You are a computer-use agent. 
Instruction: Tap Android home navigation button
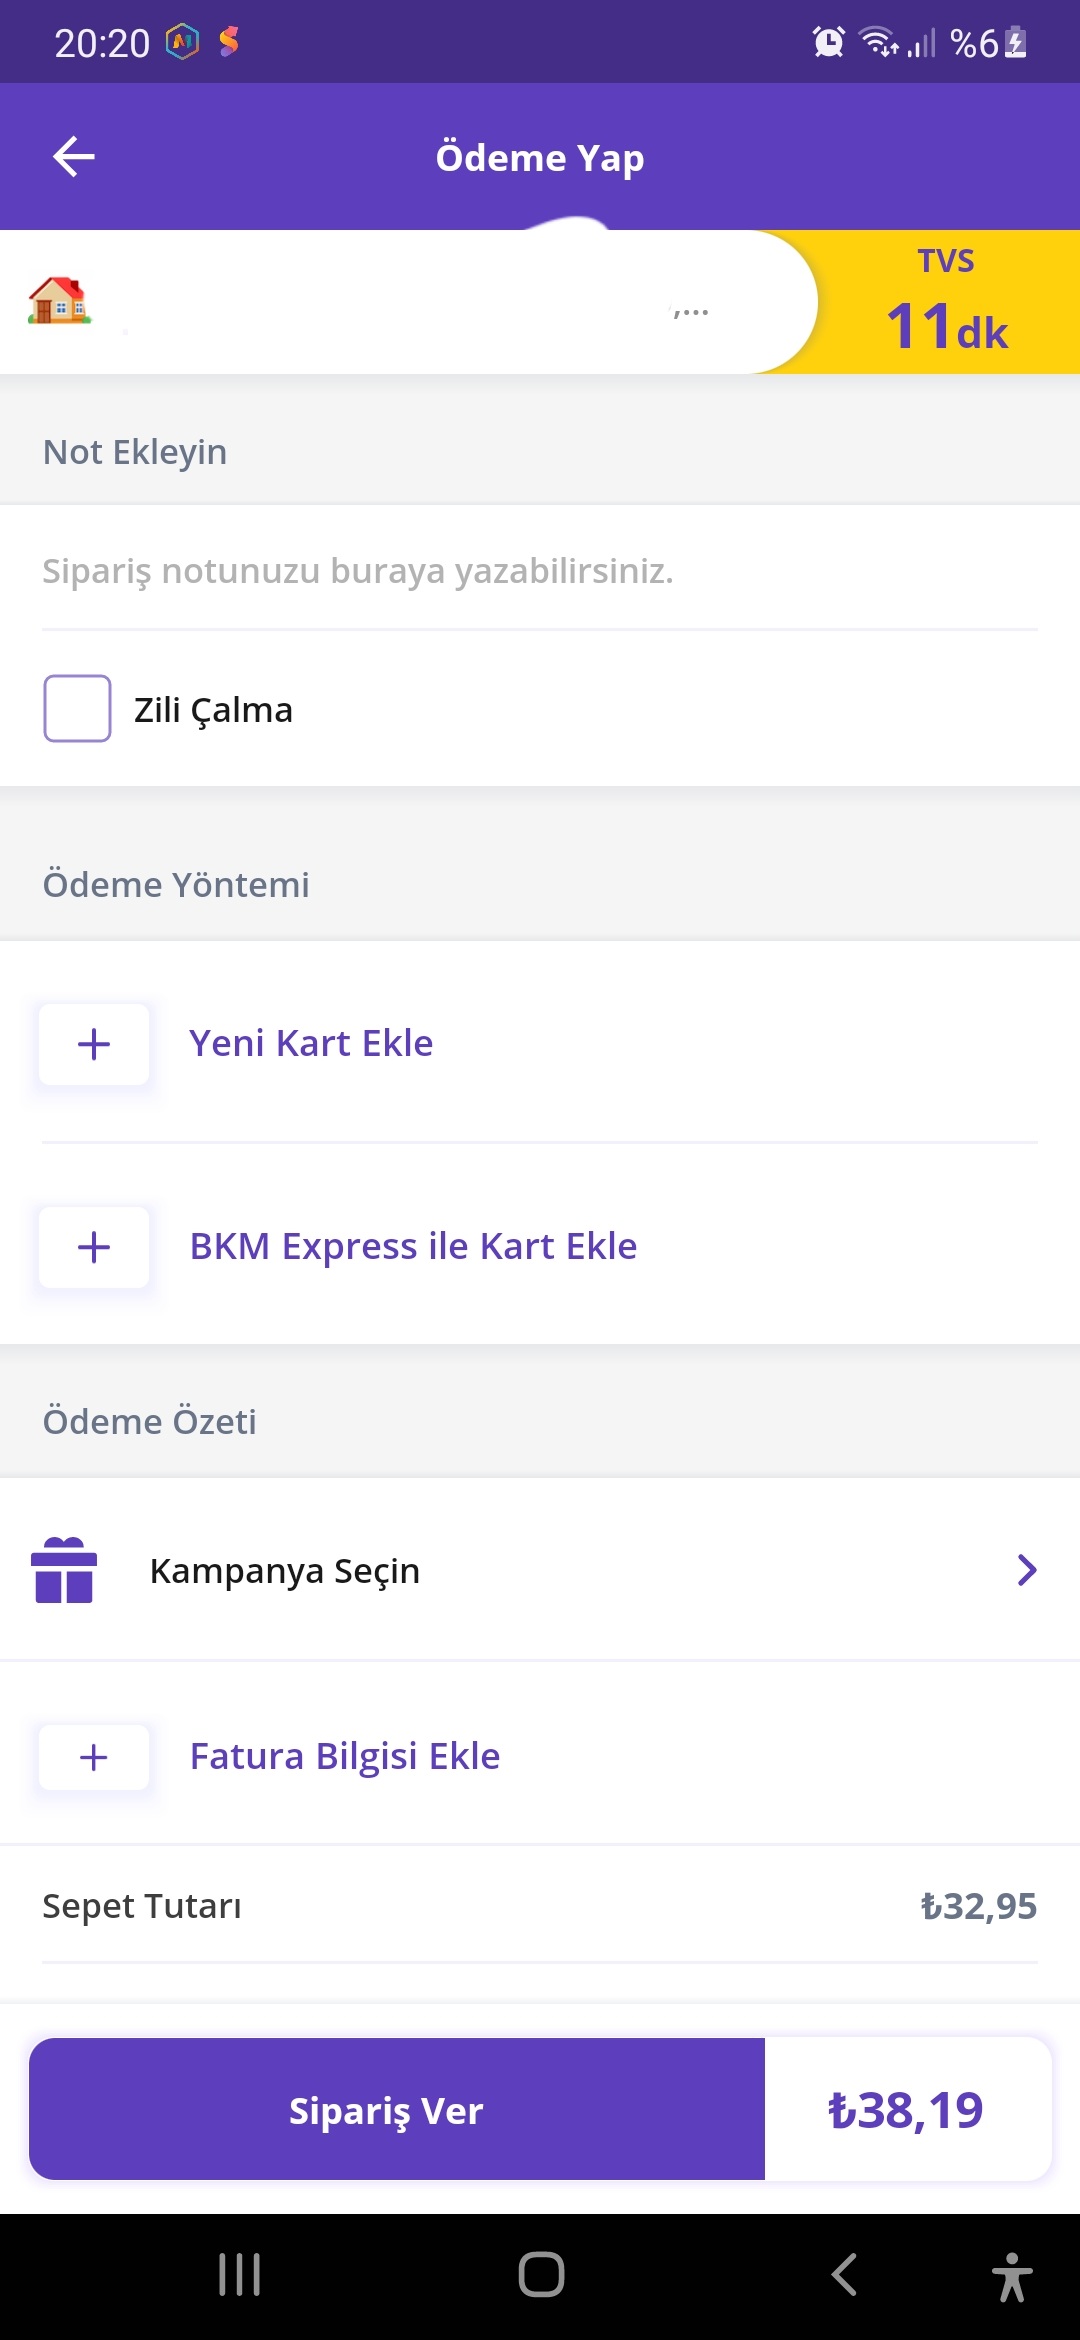(x=541, y=2275)
